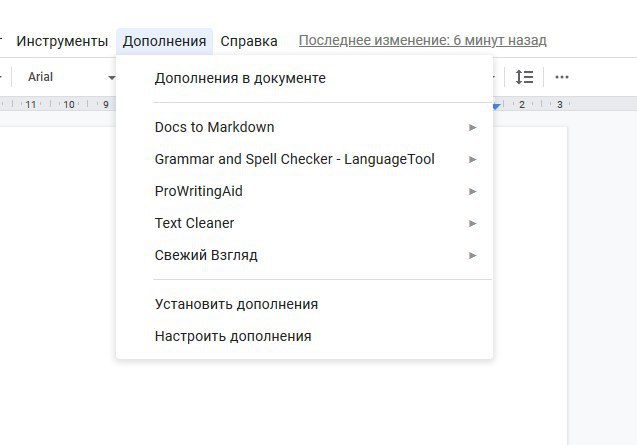Close the Дополнения menu in the menu bar
Image resolution: width=637 pixels, height=445 pixels.
point(165,41)
